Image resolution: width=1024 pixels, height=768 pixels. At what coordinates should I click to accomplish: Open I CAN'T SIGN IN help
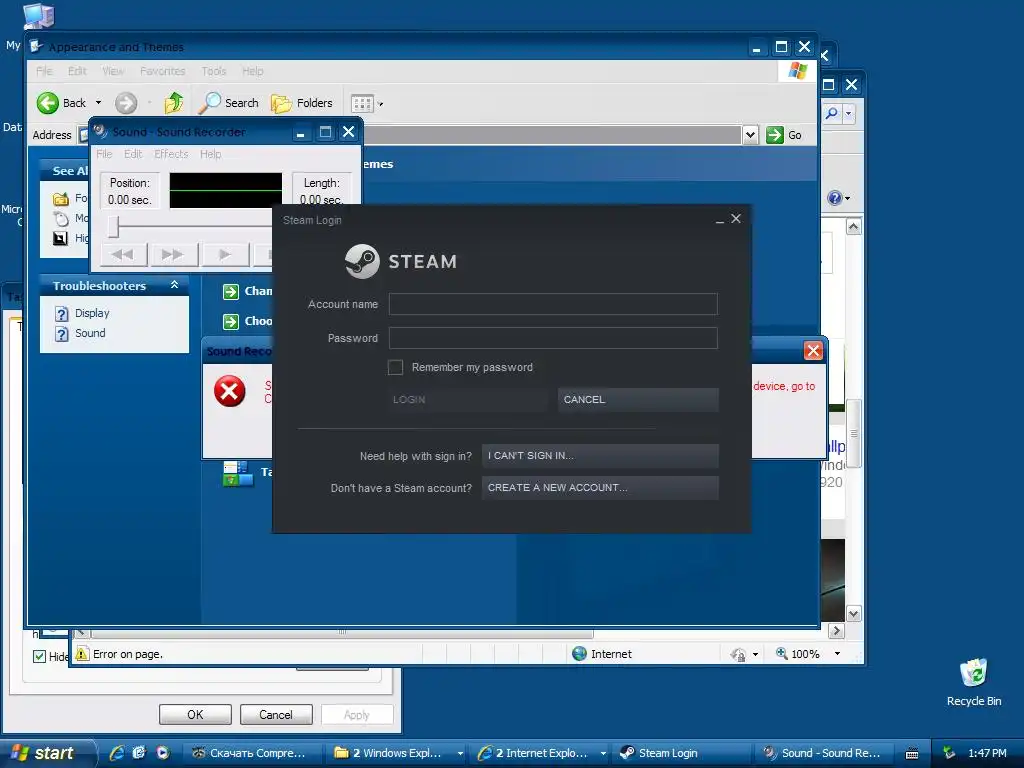(600, 455)
